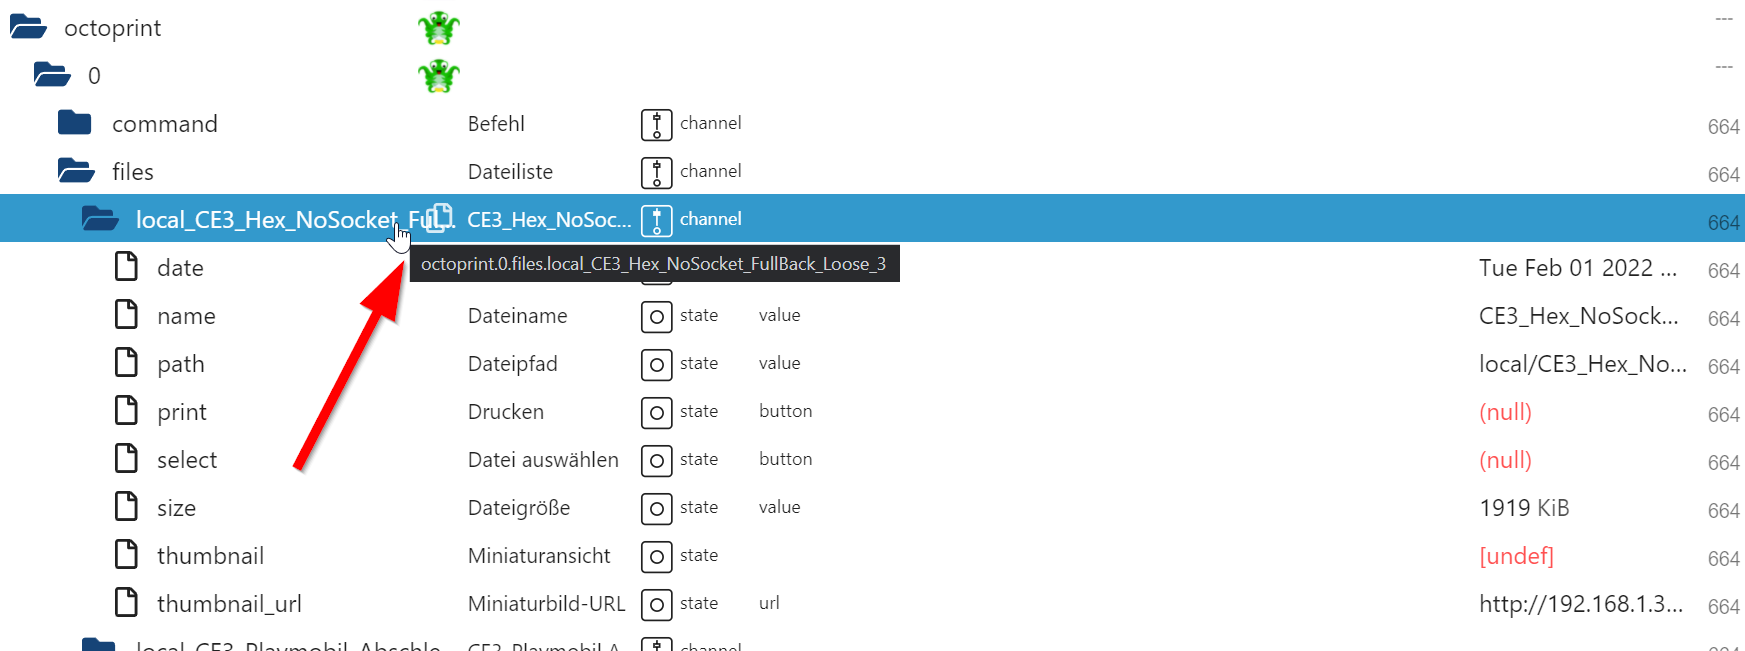Select the print tree entry
1745x651 pixels.
pyautogui.click(x=181, y=412)
